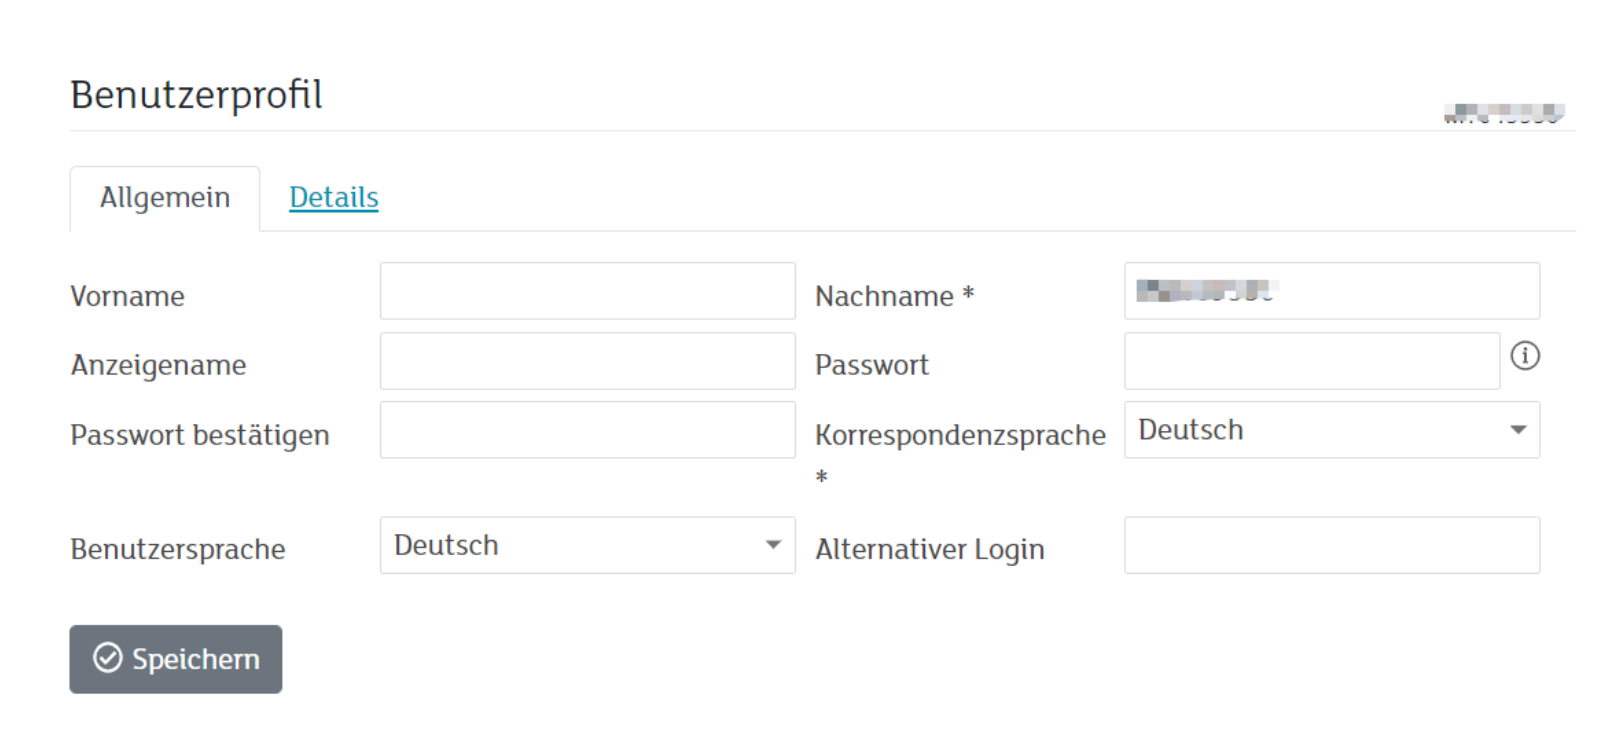This screenshot has width=1623, height=747.
Task: Click into the Nachname field
Action: [1331, 291]
